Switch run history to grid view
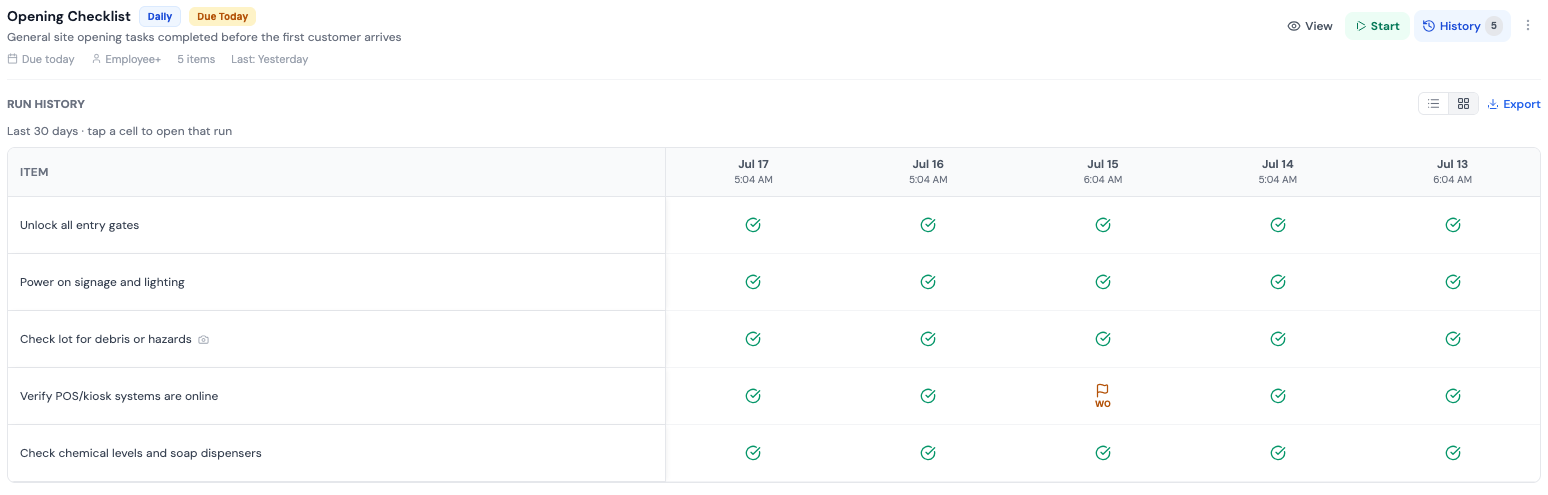This screenshot has width=1548, height=495. pyautogui.click(x=1463, y=104)
